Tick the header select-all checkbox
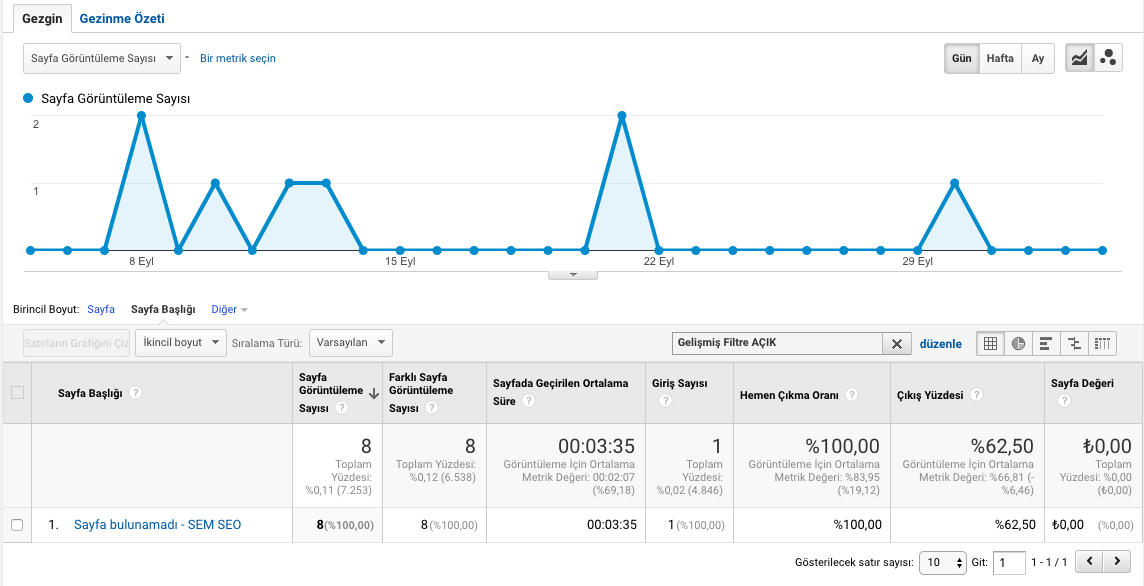 tap(18, 393)
